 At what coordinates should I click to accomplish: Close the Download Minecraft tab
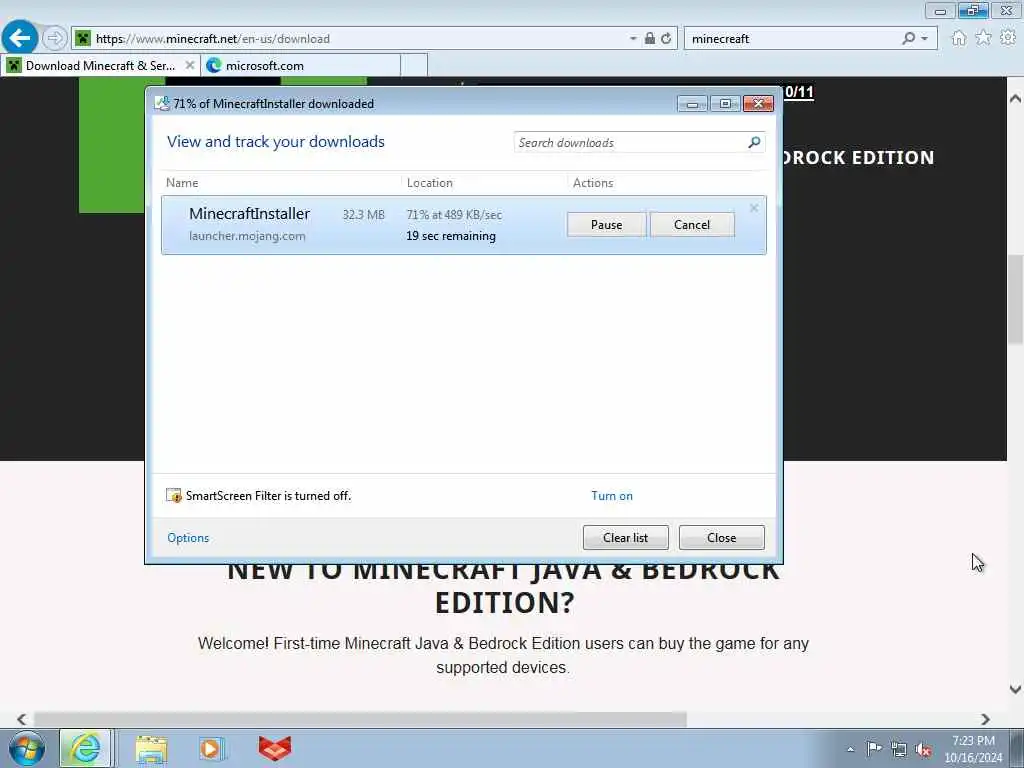tap(189, 65)
